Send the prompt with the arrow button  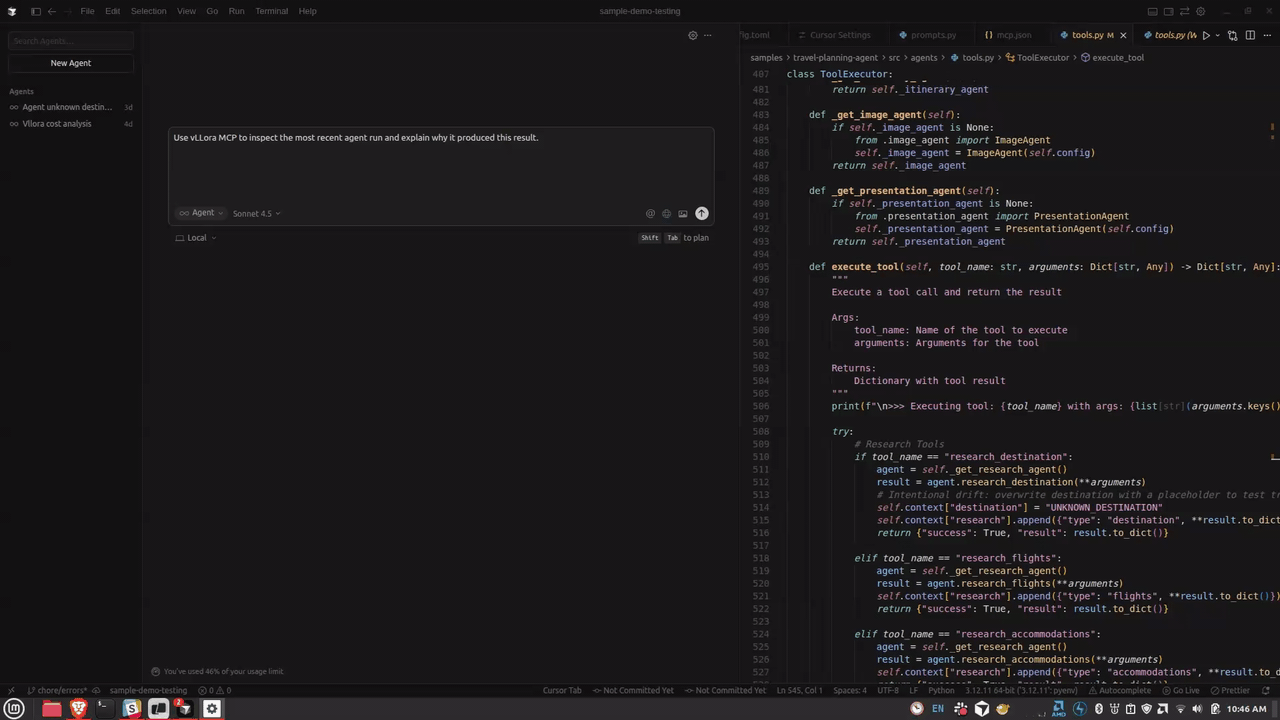702,213
